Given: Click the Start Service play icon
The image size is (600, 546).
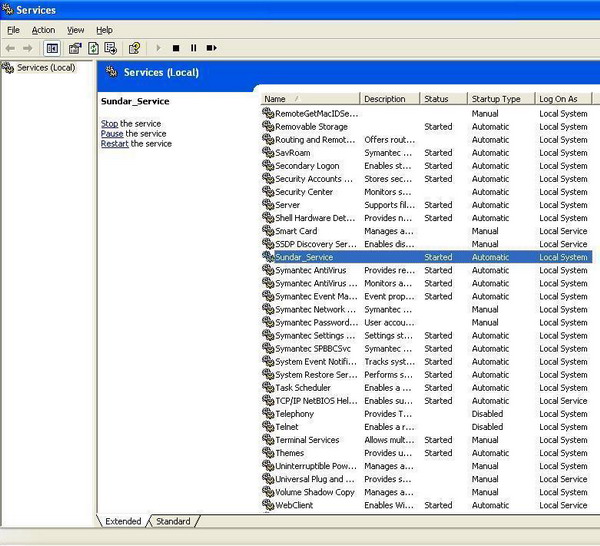Looking at the screenshot, I should [158, 48].
